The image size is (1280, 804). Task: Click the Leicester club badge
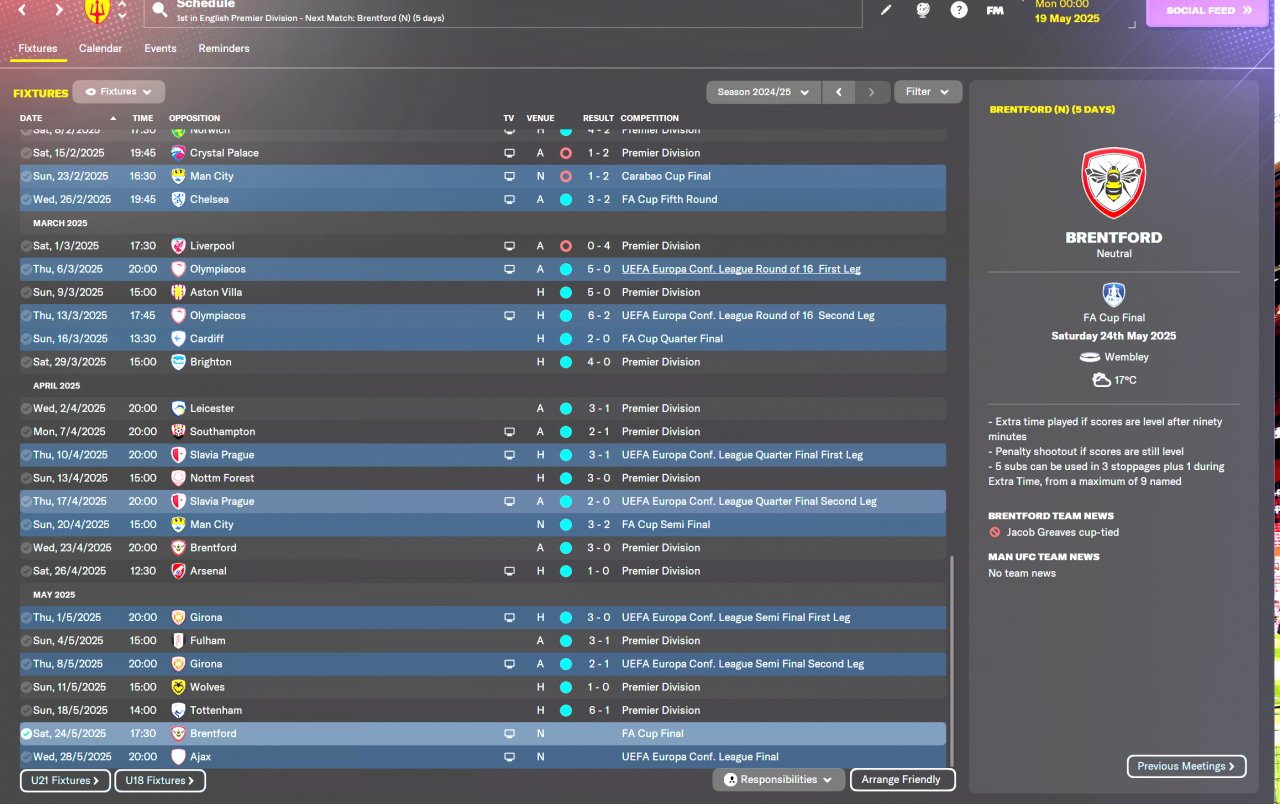(178, 408)
